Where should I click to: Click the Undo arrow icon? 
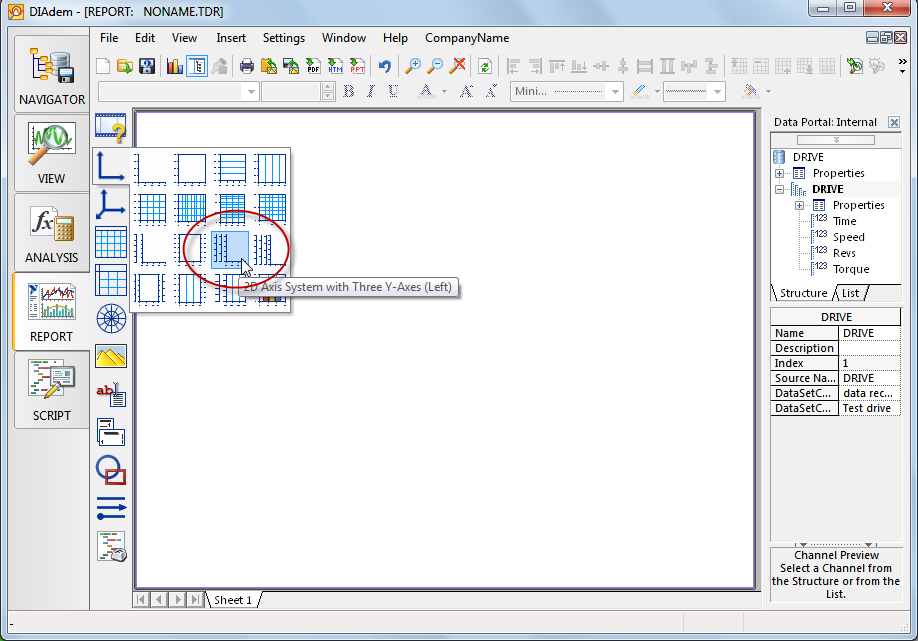point(385,66)
